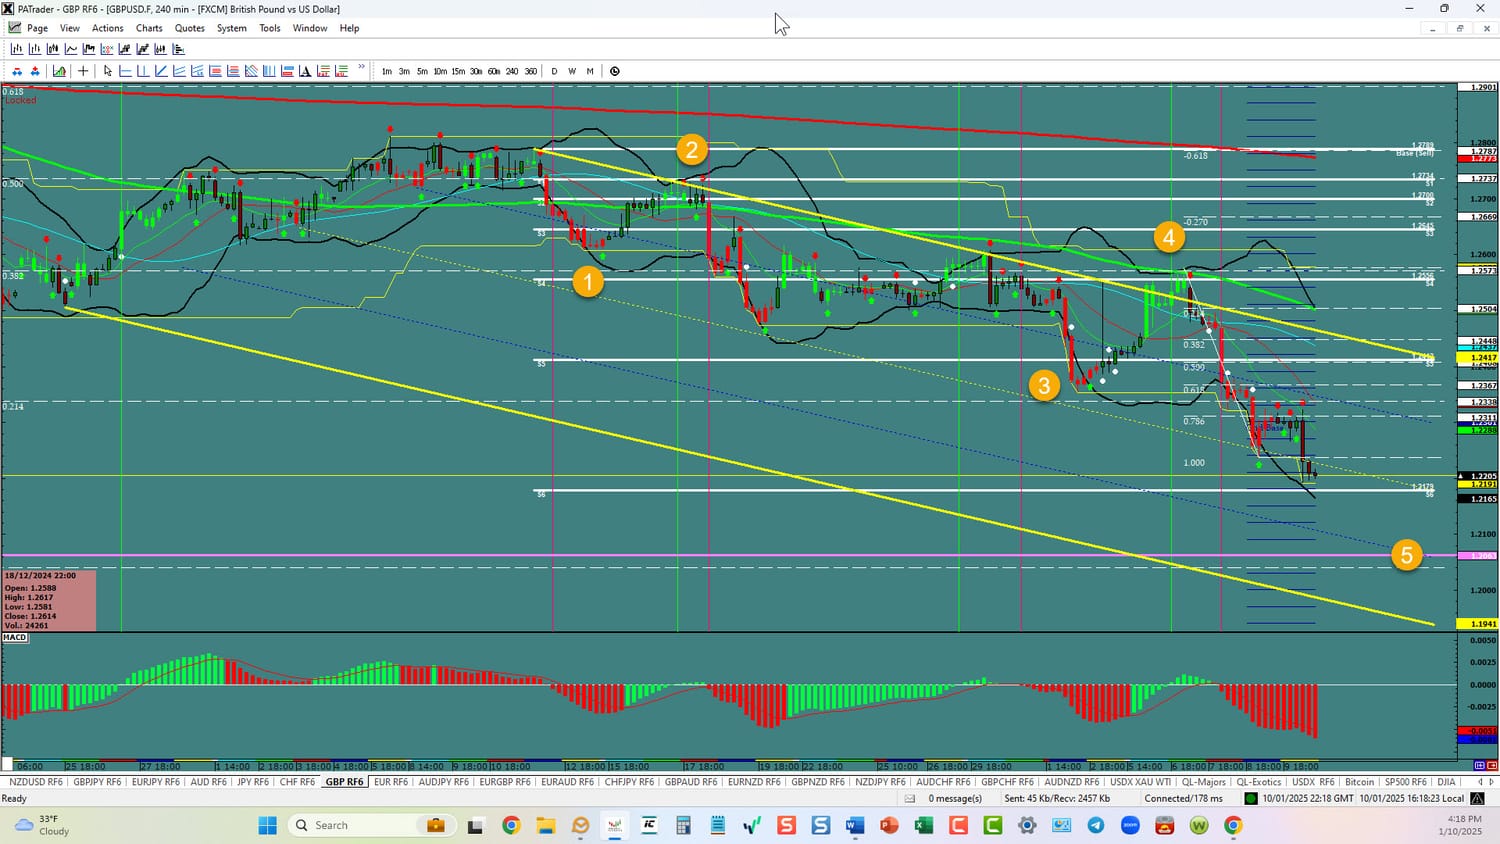The height and width of the screenshot is (844, 1500).
Task: Open the Actions menu
Action: pos(108,28)
